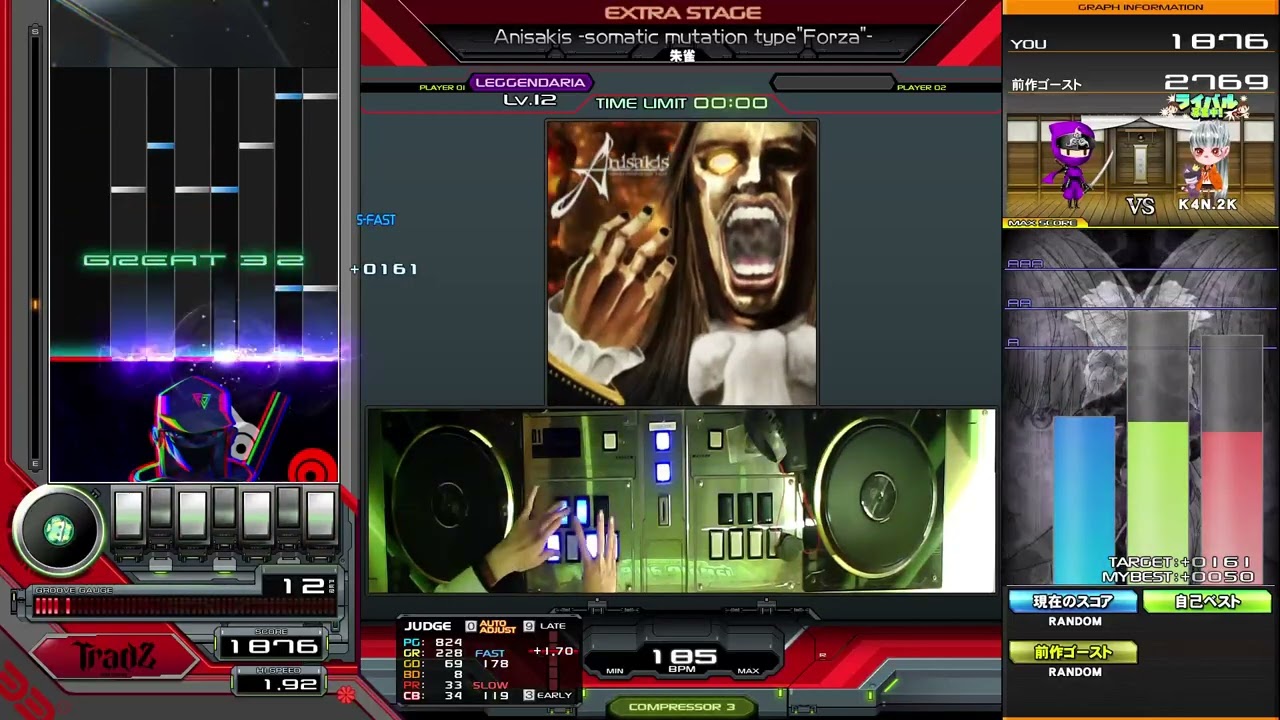Click the CB 34 count
1280x720 pixels.
point(433,695)
